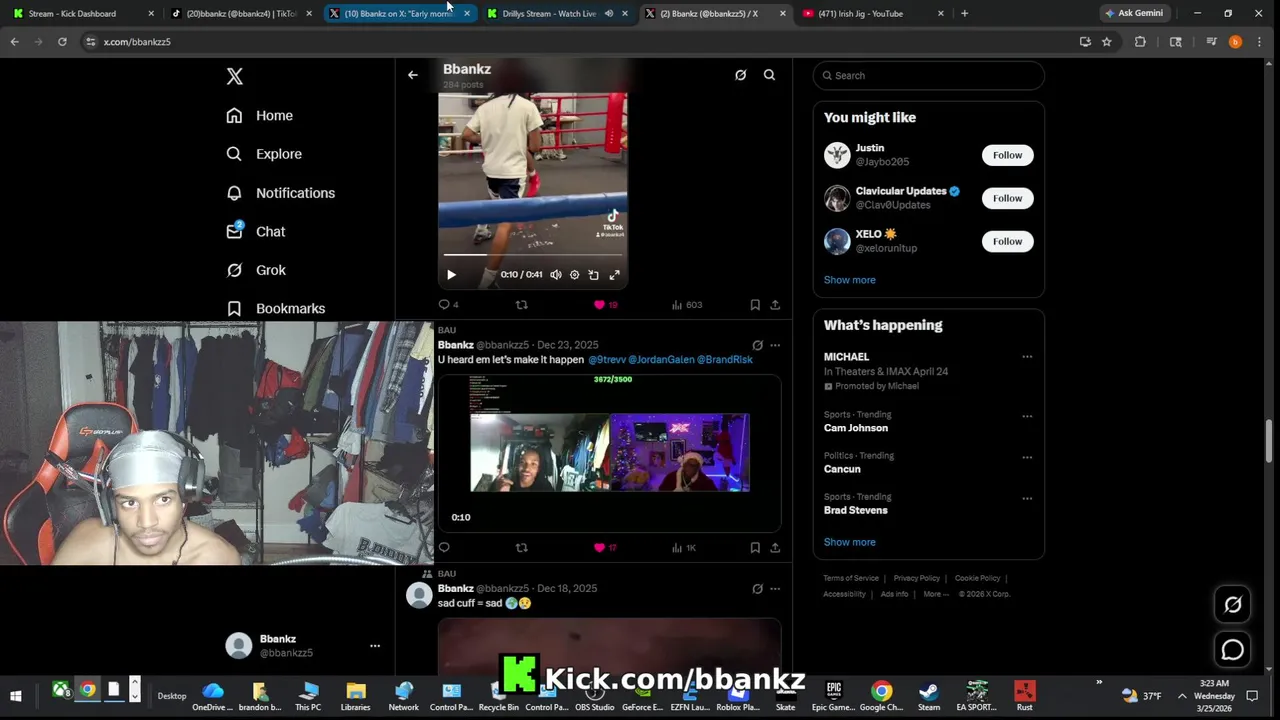1280x720 pixels.
Task: Click Show more under What's happening
Action: 849,542
